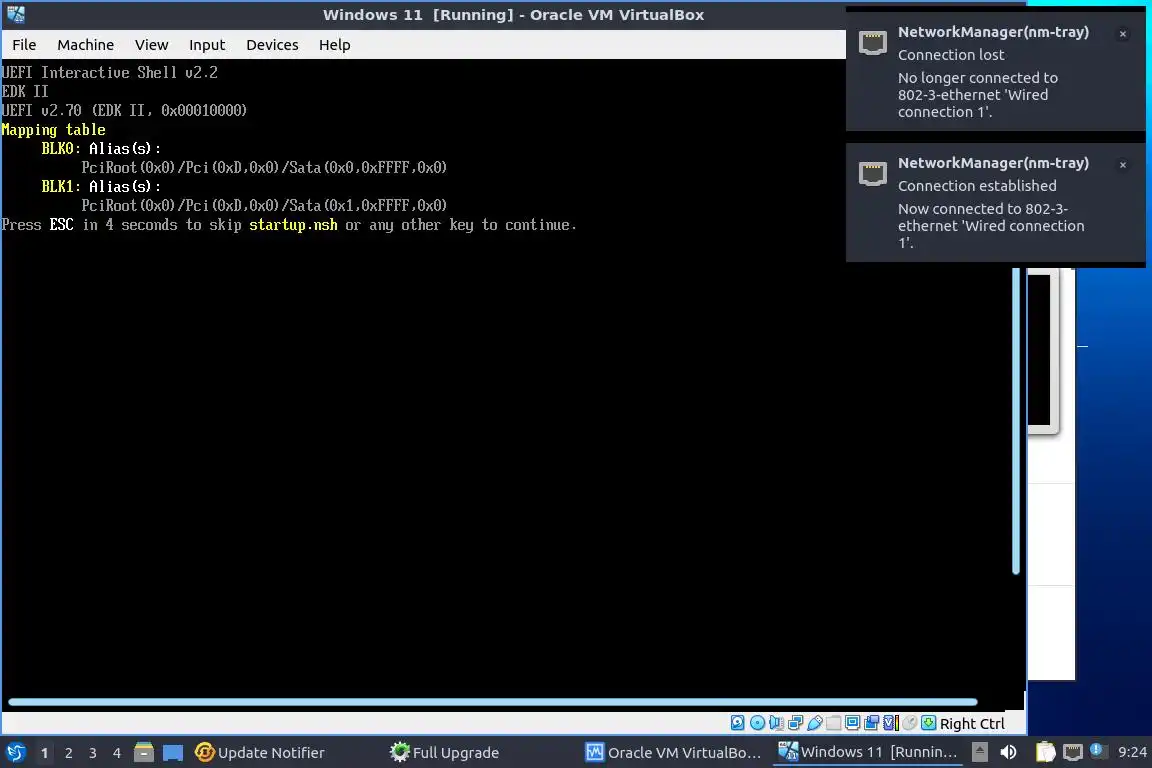The height and width of the screenshot is (768, 1152).
Task: Click the VirtualBox window title icon
Action: 15,14
